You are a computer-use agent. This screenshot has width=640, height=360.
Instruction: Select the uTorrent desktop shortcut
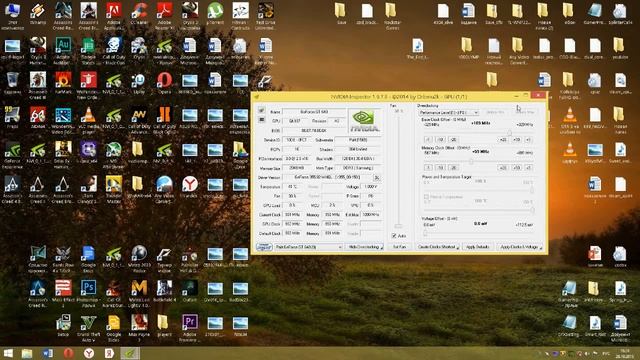coord(215,15)
